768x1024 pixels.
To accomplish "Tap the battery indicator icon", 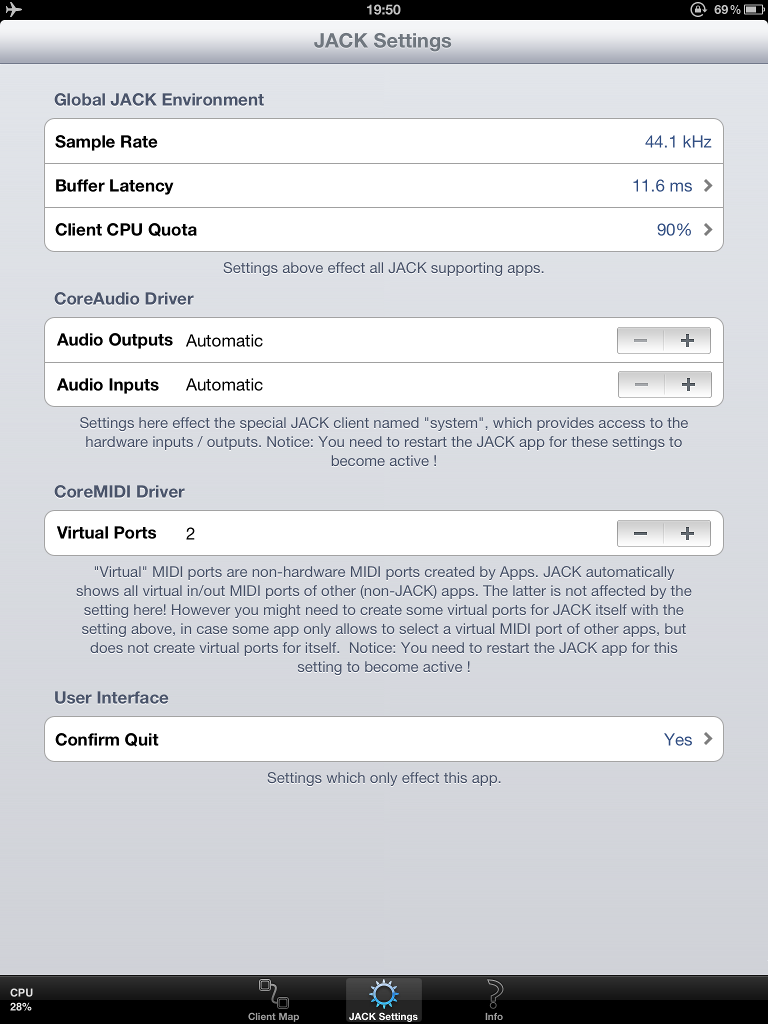I will [x=754, y=9].
